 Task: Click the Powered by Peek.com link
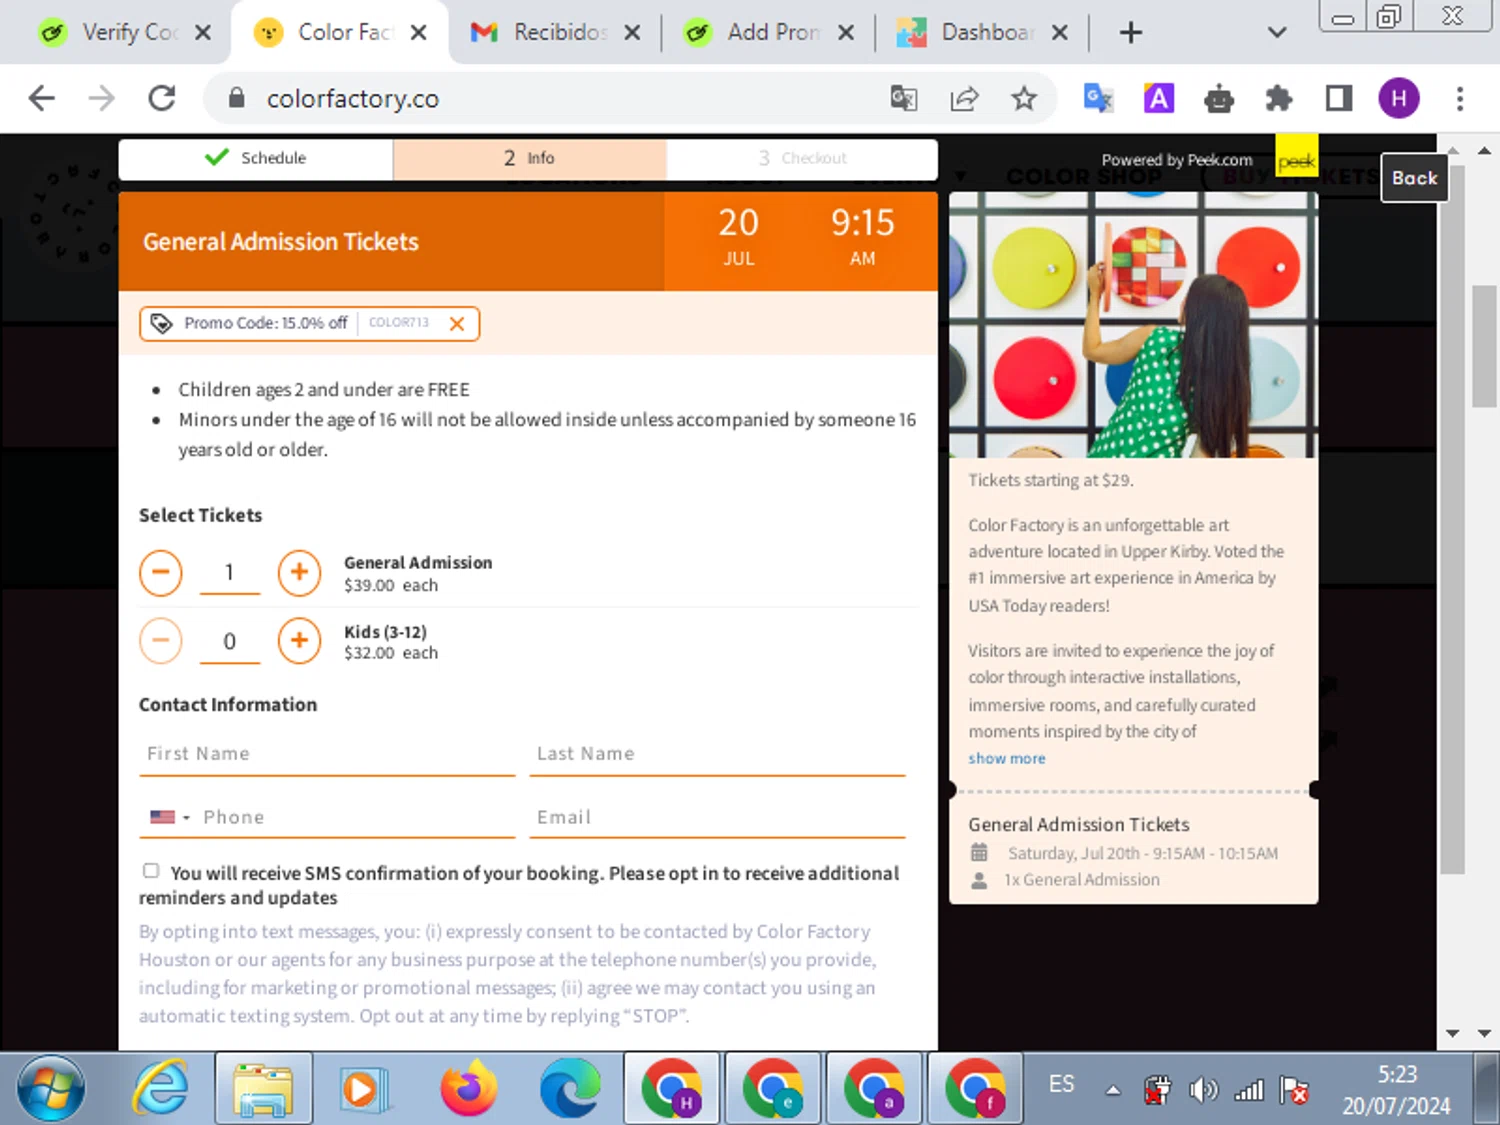(x=1177, y=160)
